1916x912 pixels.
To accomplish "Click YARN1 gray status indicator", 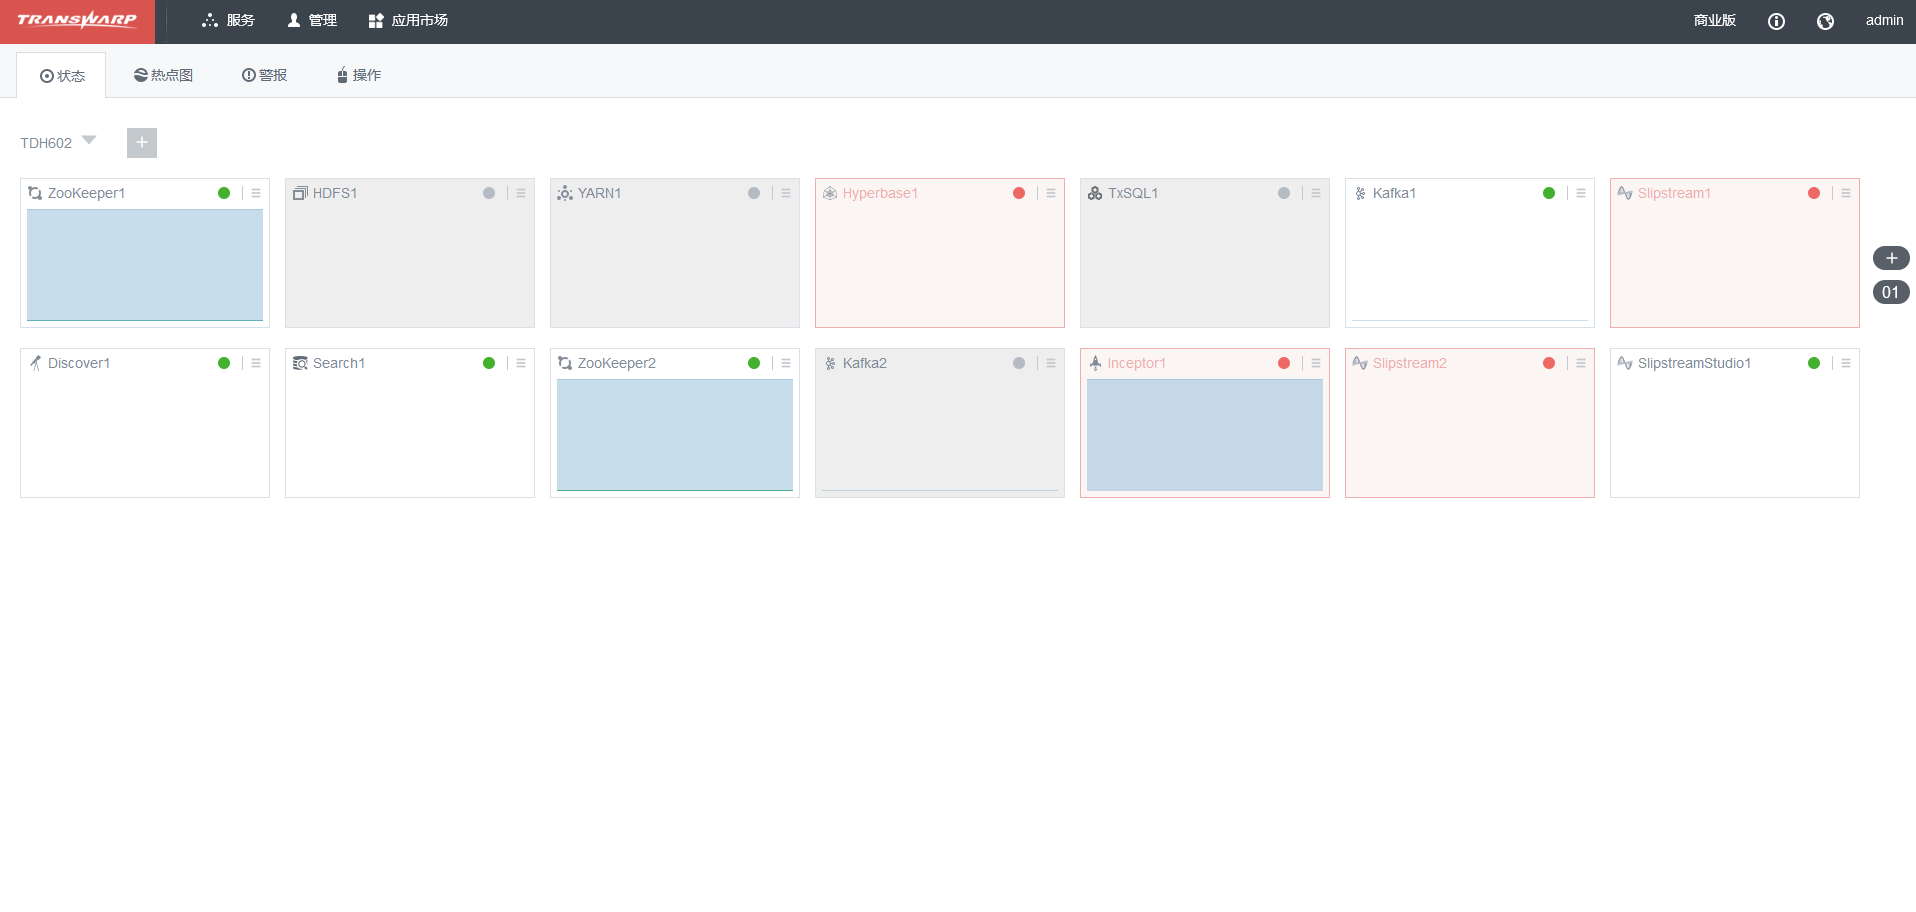I will click(754, 193).
